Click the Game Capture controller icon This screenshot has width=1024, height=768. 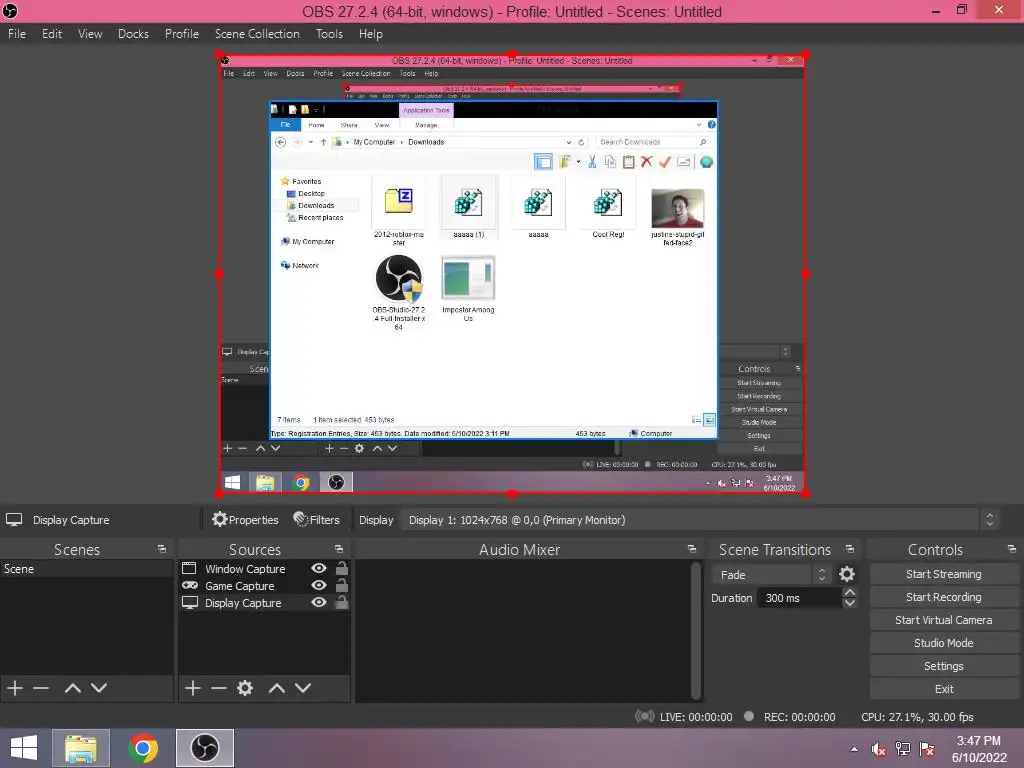(189, 585)
